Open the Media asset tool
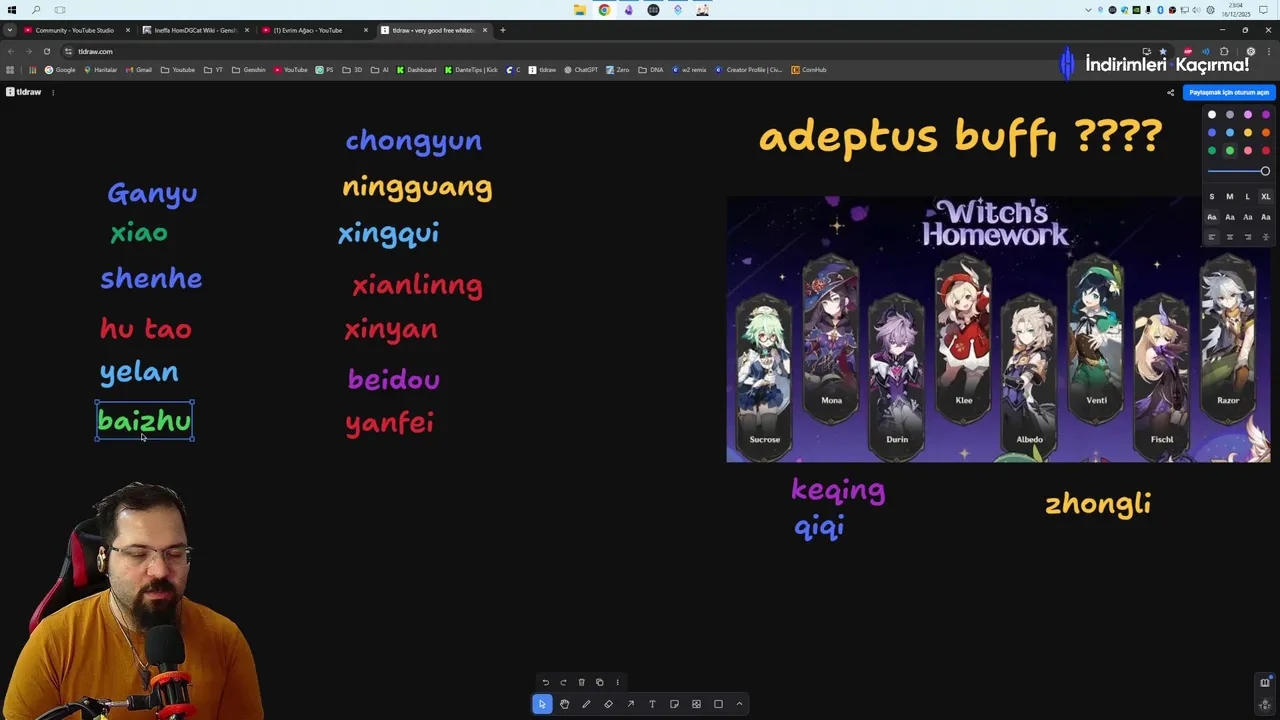 click(696, 704)
